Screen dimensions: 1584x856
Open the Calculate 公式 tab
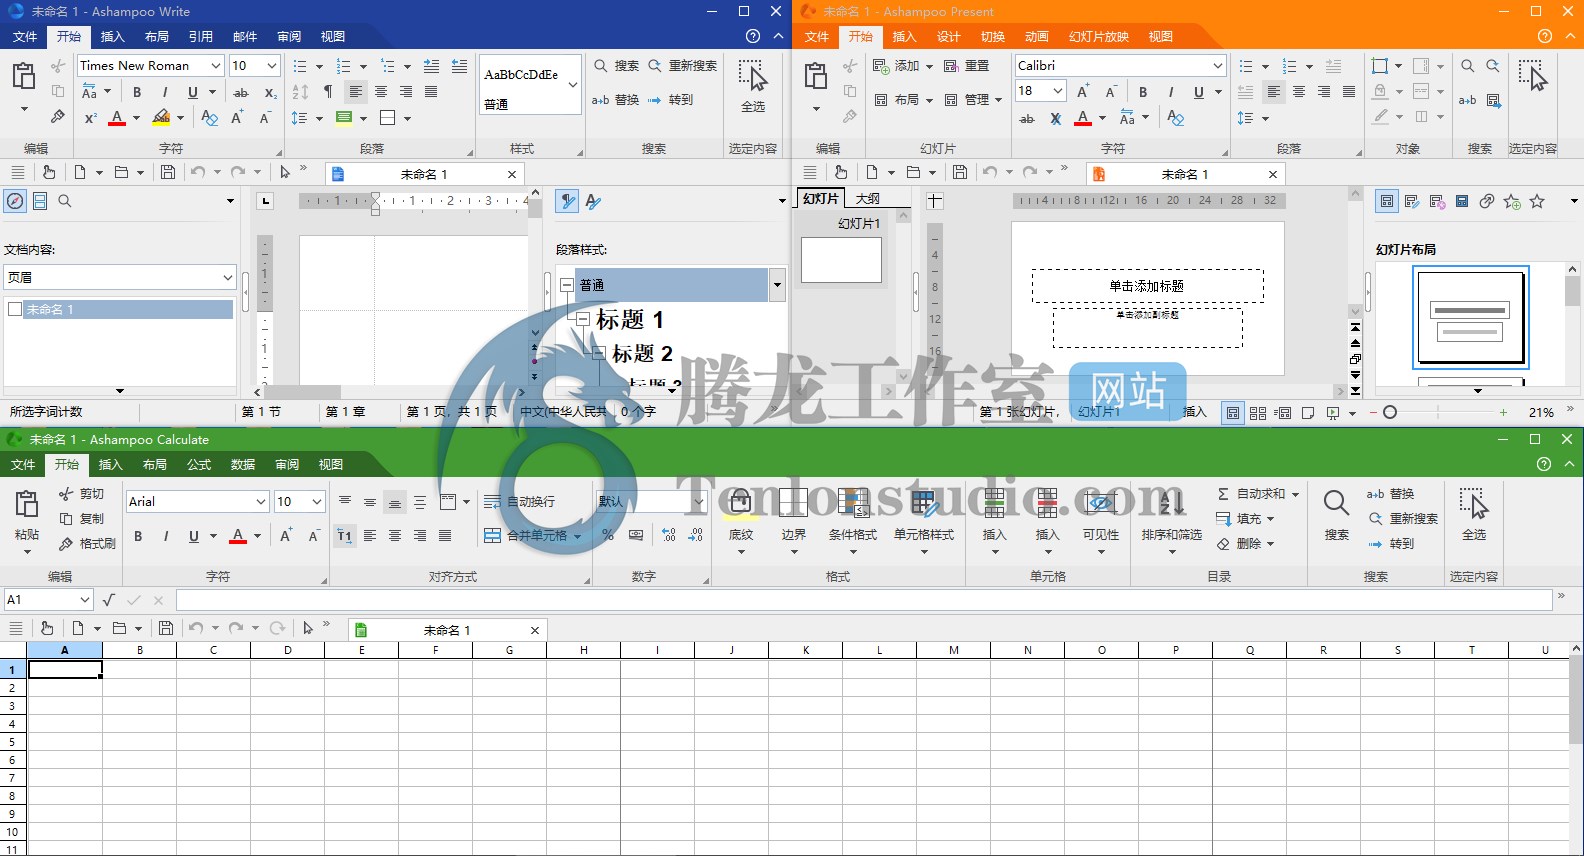coord(199,465)
